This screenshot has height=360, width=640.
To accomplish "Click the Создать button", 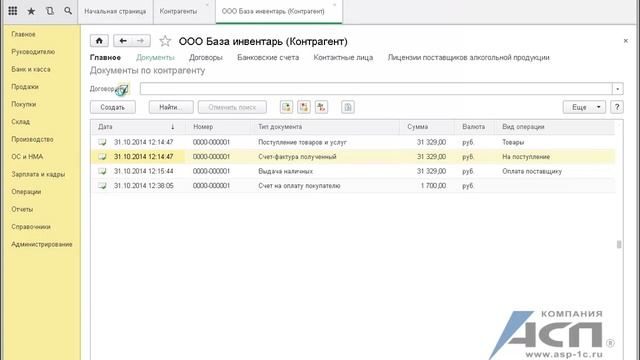I will coord(113,107).
